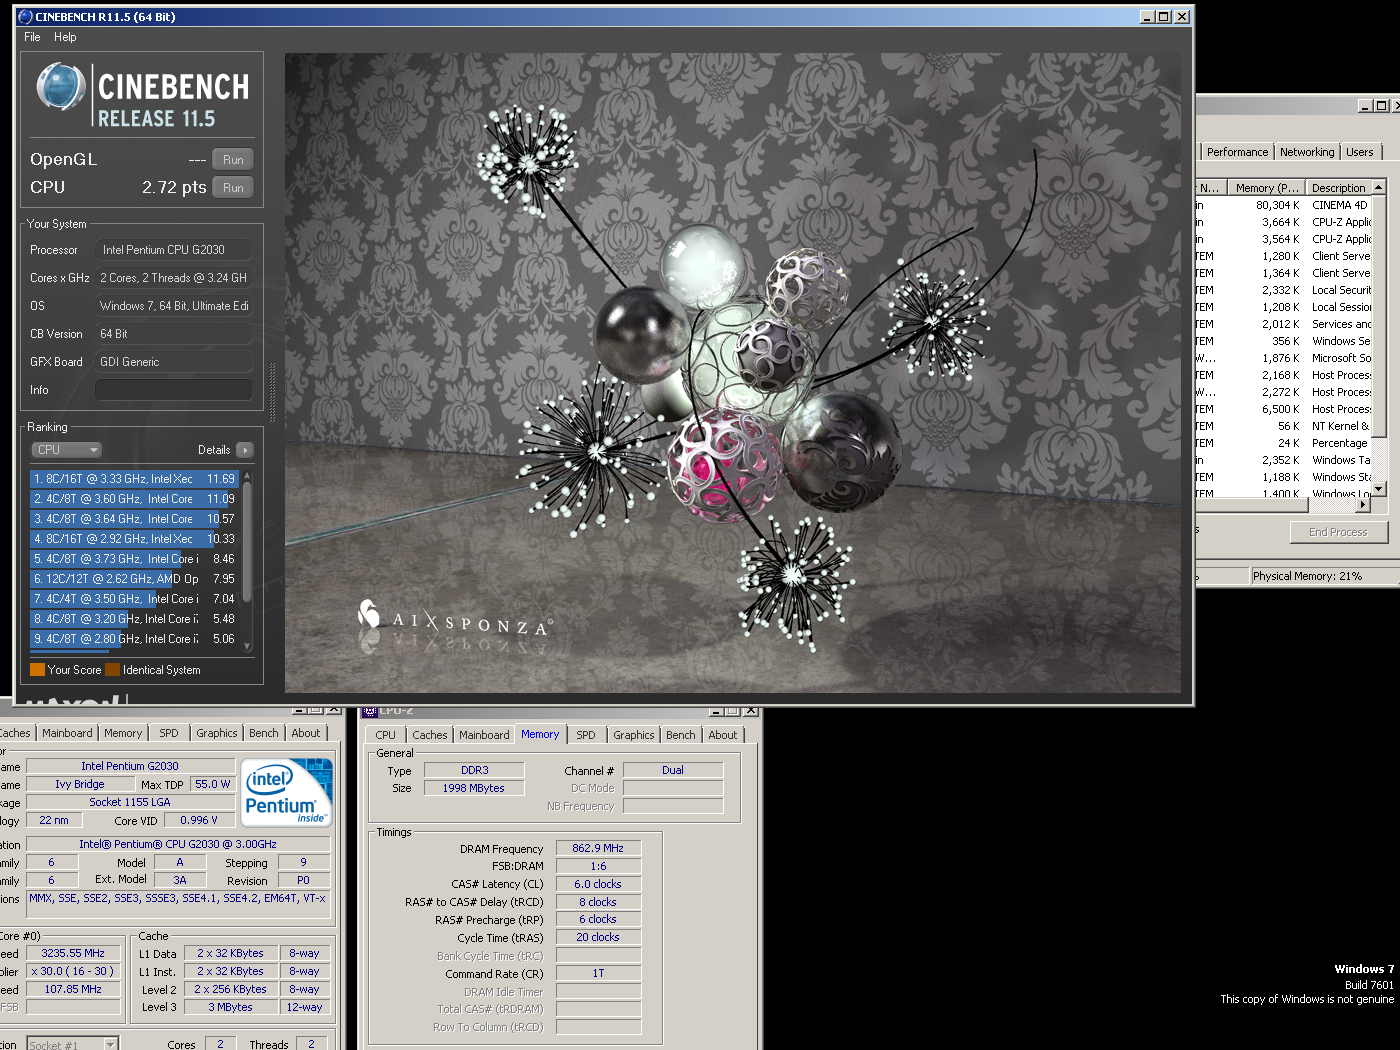Sort by Description column in Task Manager
Viewport: 1400px width, 1050px height.
1339,188
